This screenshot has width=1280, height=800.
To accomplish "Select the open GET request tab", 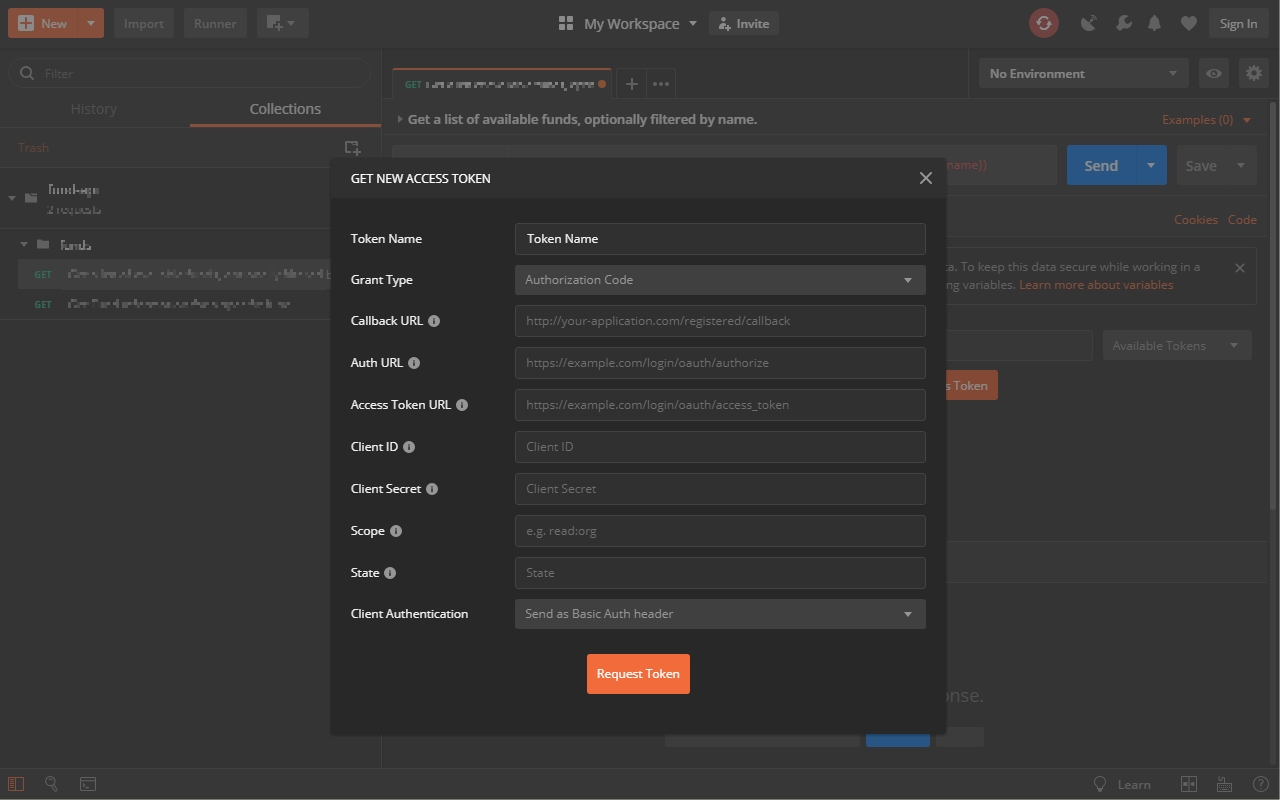I will pyautogui.click(x=502, y=84).
